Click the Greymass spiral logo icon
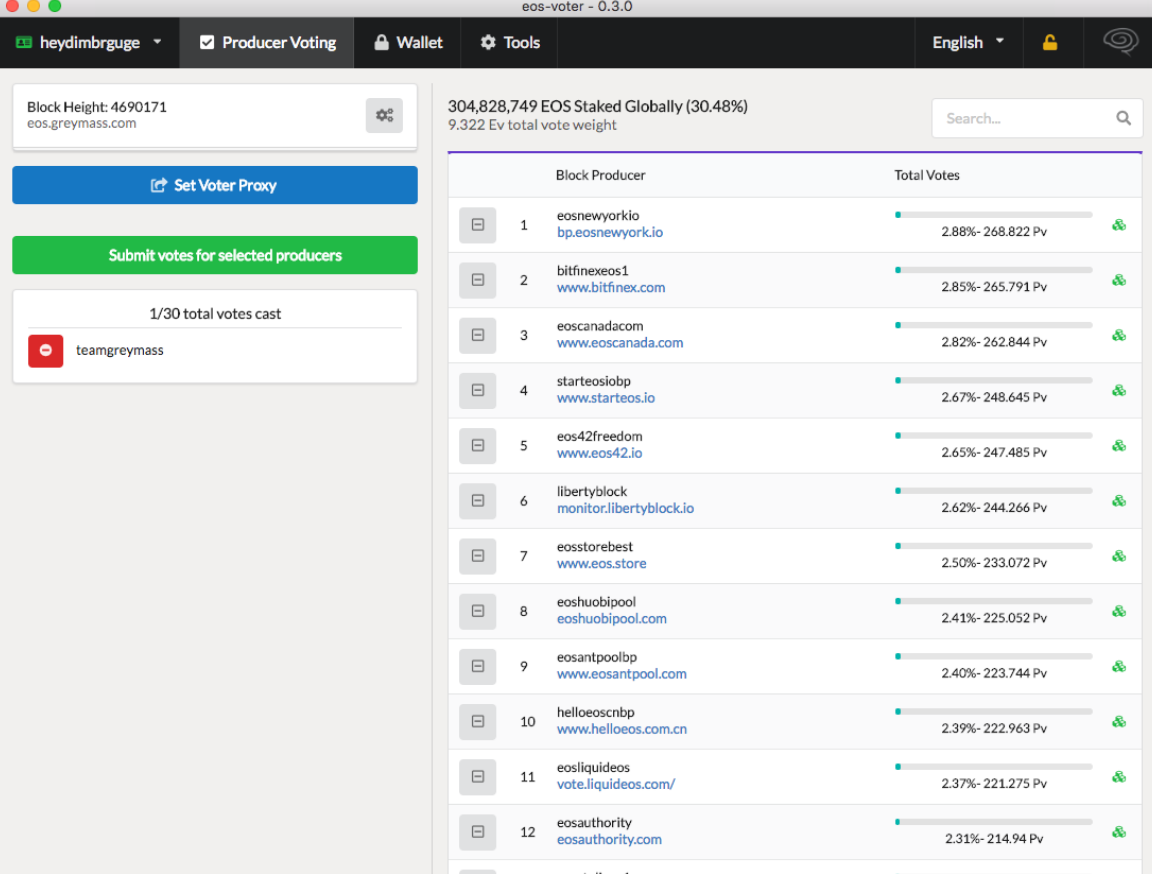Image resolution: width=1152 pixels, height=874 pixels. click(x=1120, y=41)
